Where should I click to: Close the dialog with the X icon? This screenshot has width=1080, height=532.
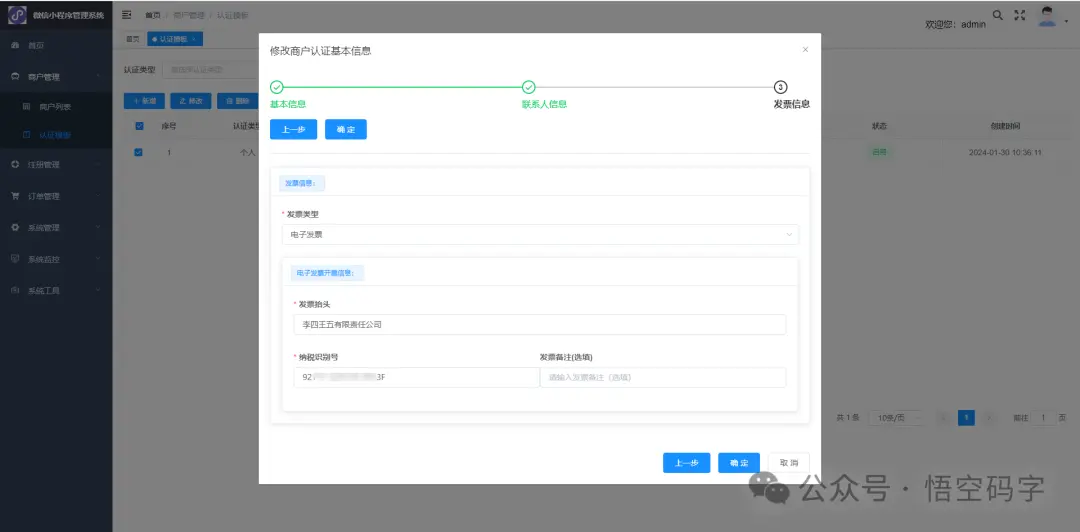point(805,50)
